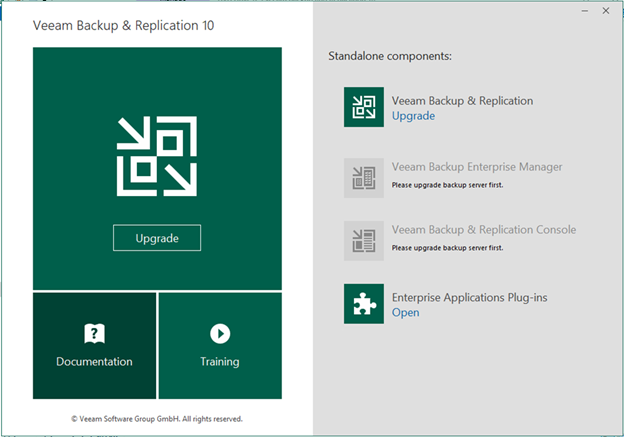Click the 'Standalone components:' heading
Viewport: 624px width, 437px height.
[x=390, y=56]
